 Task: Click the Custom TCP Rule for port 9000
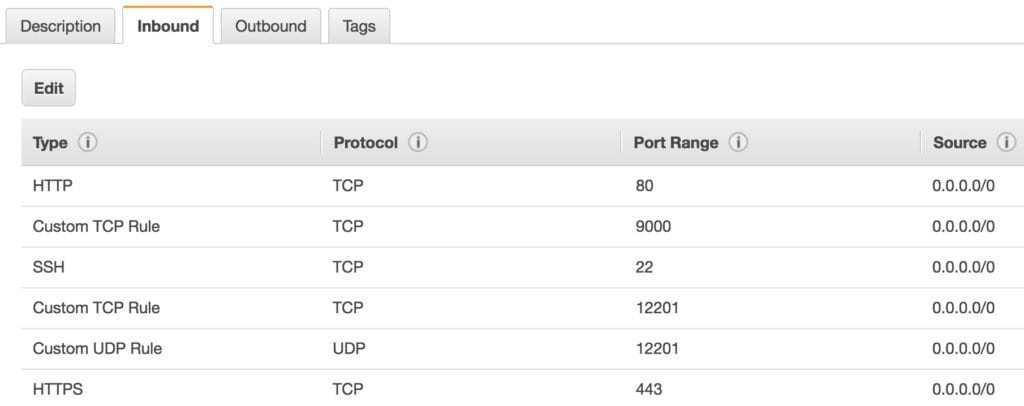click(96, 226)
